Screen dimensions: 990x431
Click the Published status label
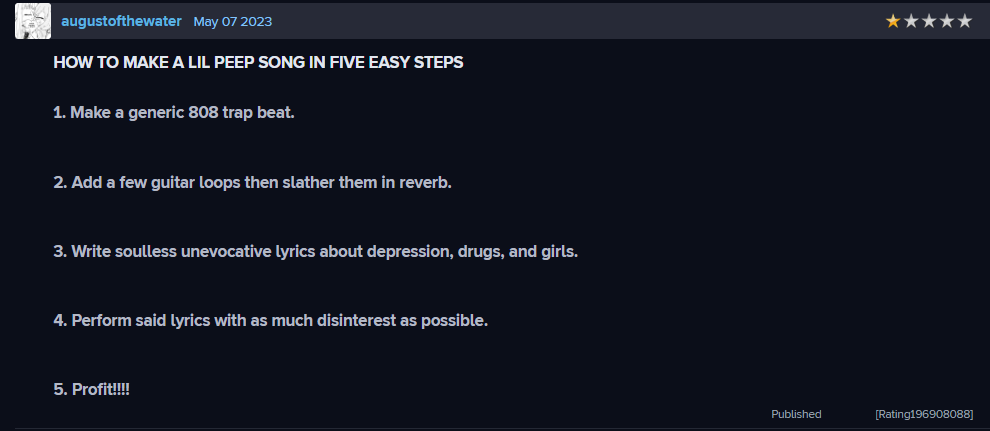tap(796, 414)
